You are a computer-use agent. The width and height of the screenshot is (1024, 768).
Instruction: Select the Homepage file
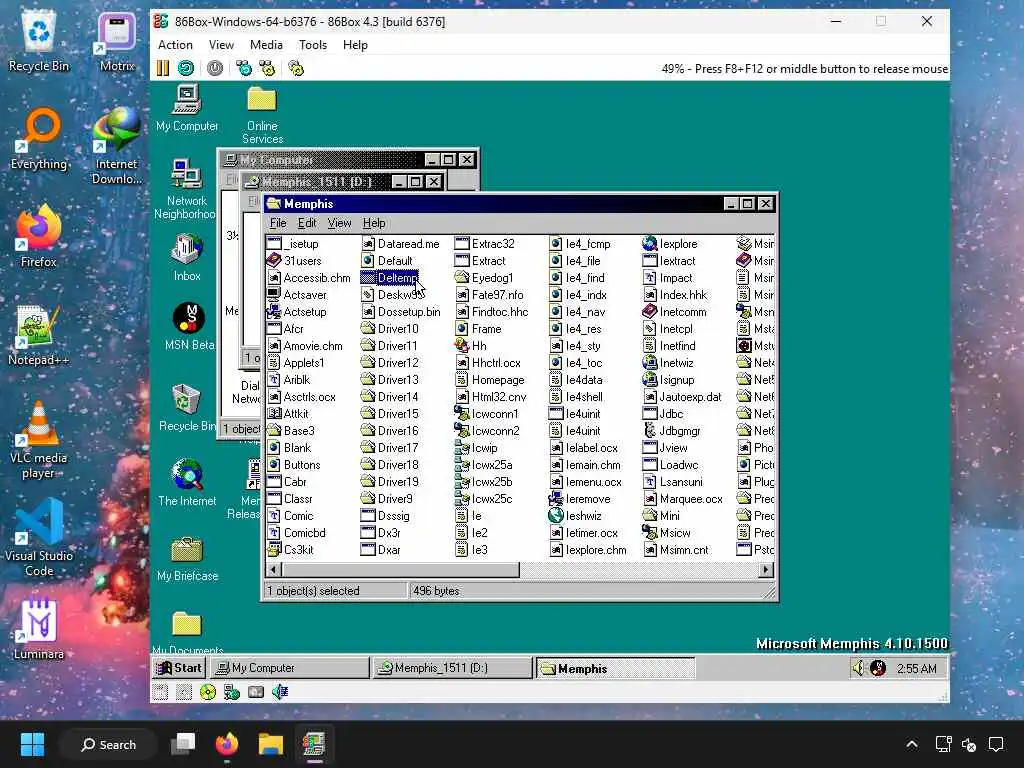tap(490, 379)
